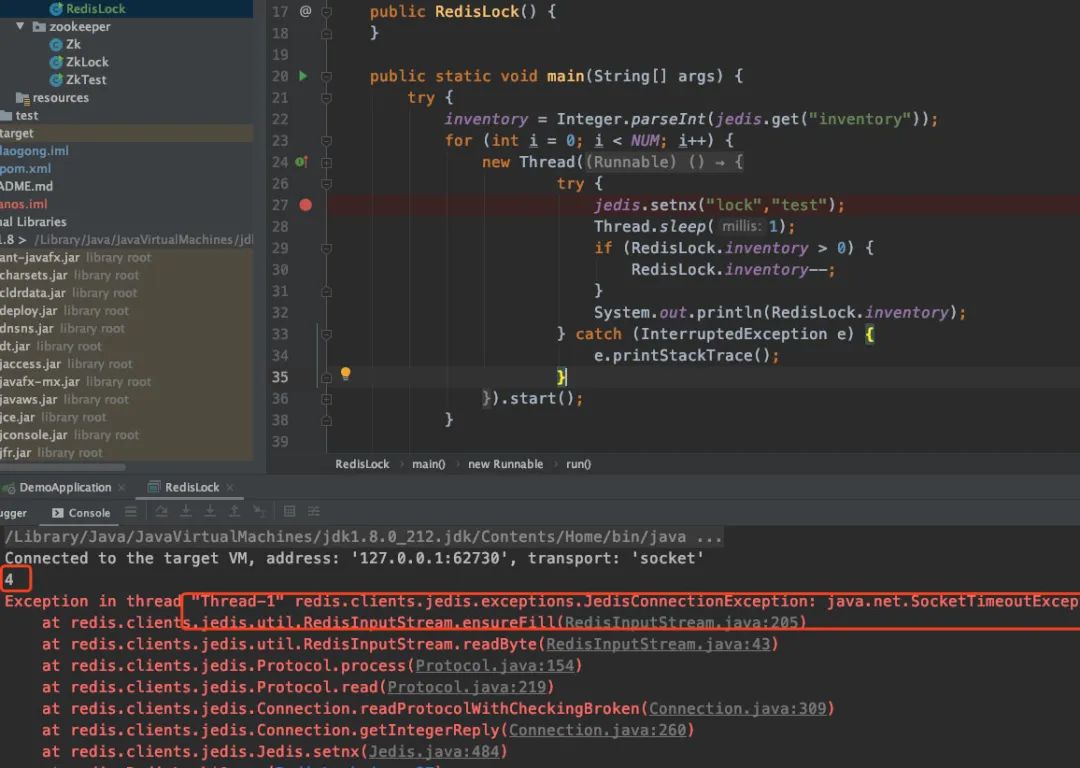The width and height of the screenshot is (1080, 768).
Task: Click the console layout settings icon beside Console
Action: click(x=131, y=511)
